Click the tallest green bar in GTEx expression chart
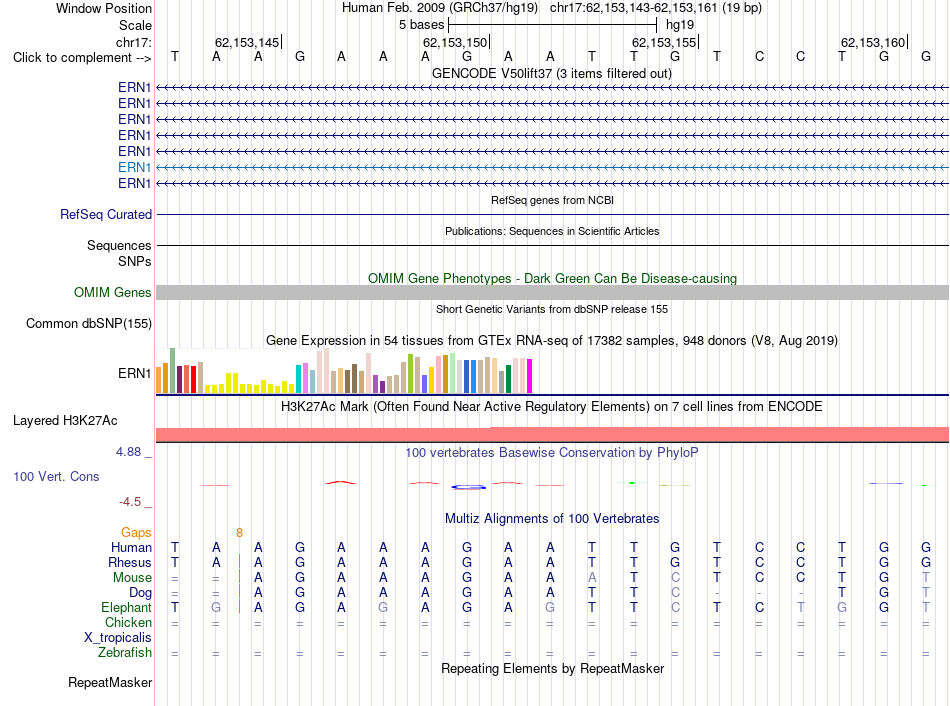 173,371
